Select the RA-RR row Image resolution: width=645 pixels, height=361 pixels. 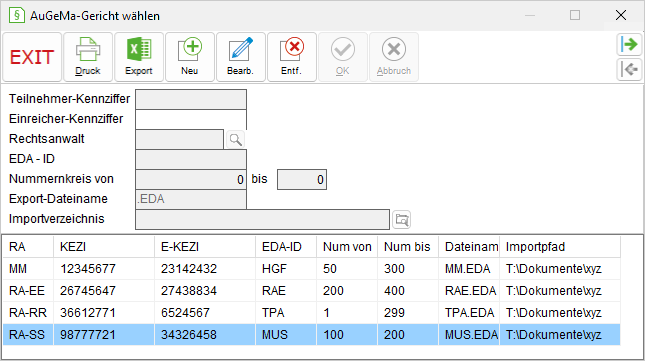coord(311,313)
